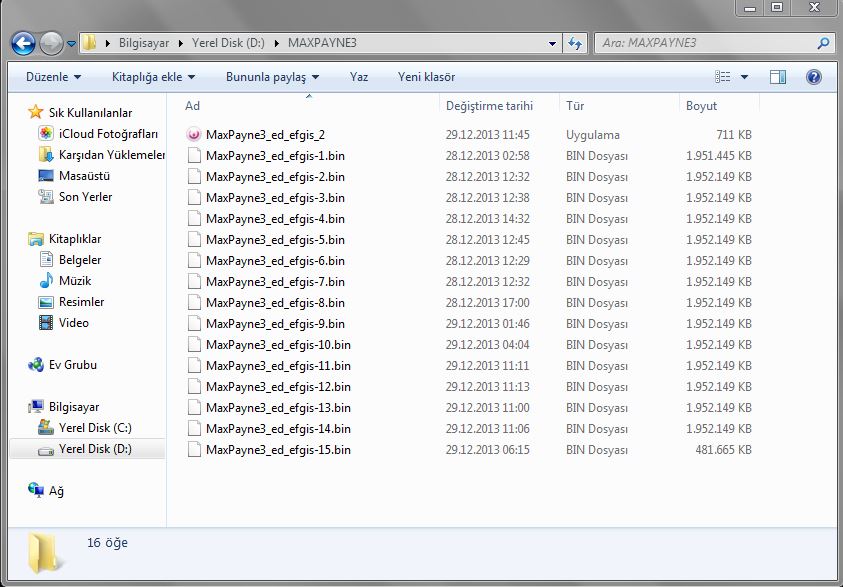Viewport: 843px width, 587px height.
Task: Click the refresh icon beside address bar
Action: click(575, 44)
